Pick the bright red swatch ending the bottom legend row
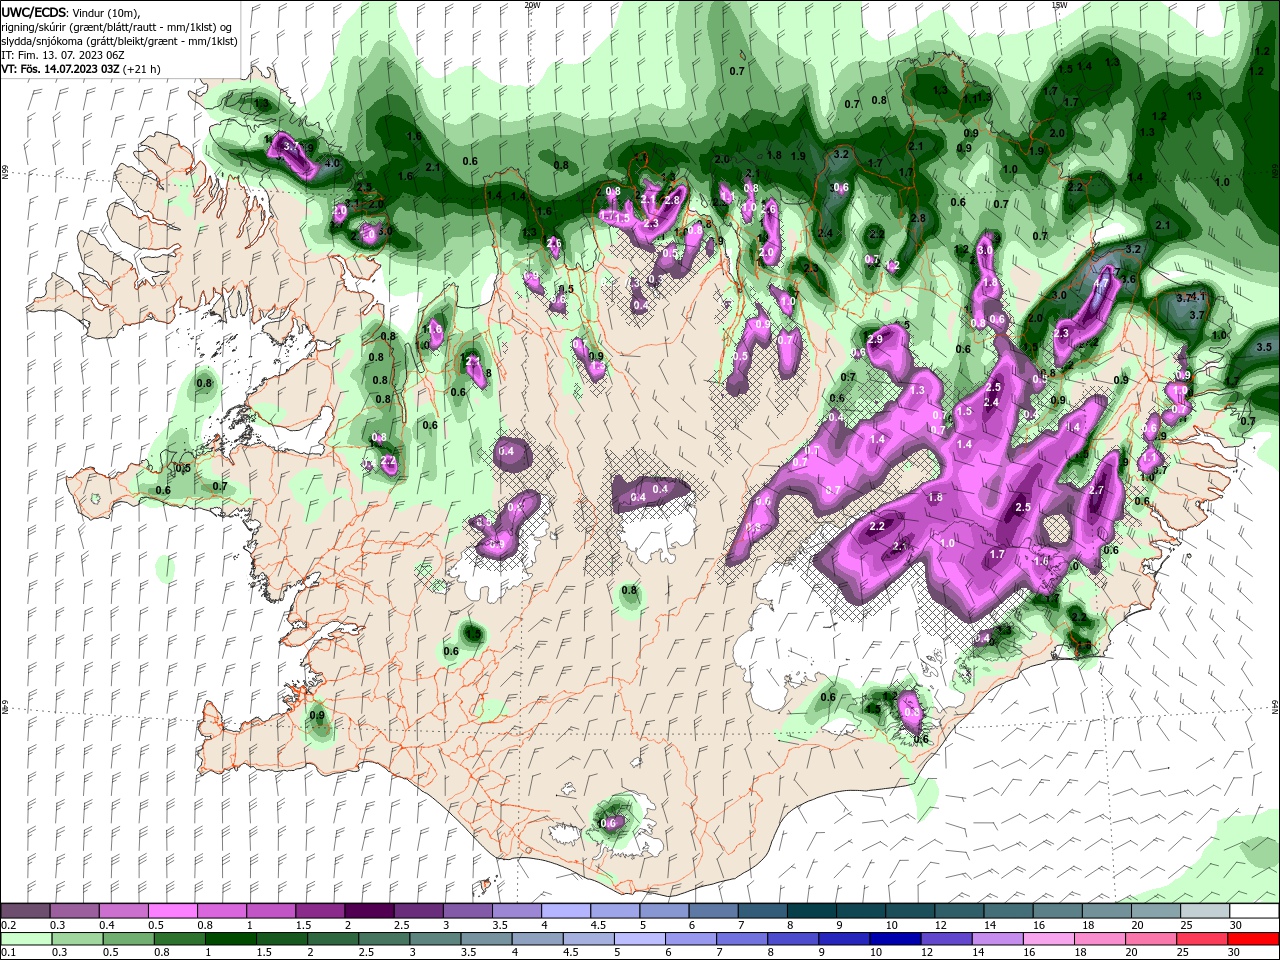Viewport: 1280px width, 960px height. click(x=1254, y=940)
